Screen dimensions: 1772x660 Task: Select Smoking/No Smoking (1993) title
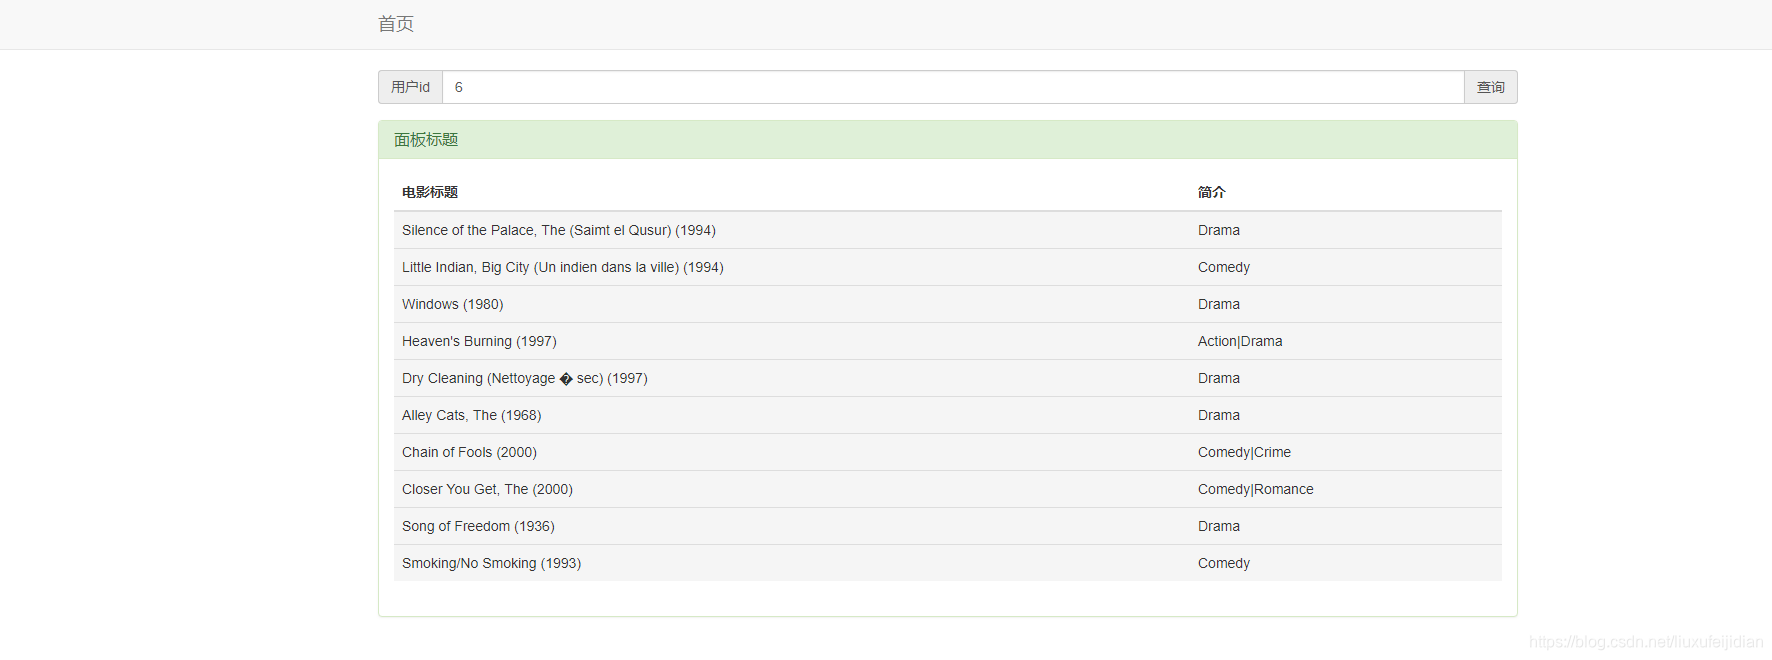click(491, 563)
